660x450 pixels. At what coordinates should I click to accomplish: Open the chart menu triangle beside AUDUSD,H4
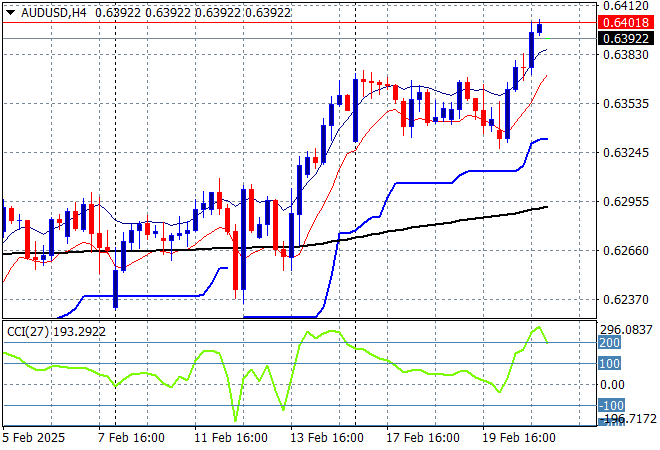10,13
